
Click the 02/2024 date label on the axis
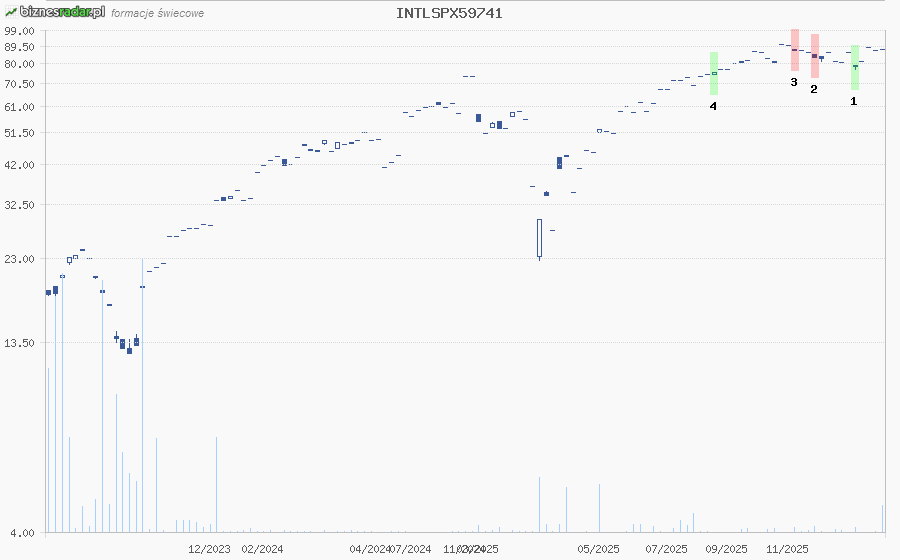[262, 549]
